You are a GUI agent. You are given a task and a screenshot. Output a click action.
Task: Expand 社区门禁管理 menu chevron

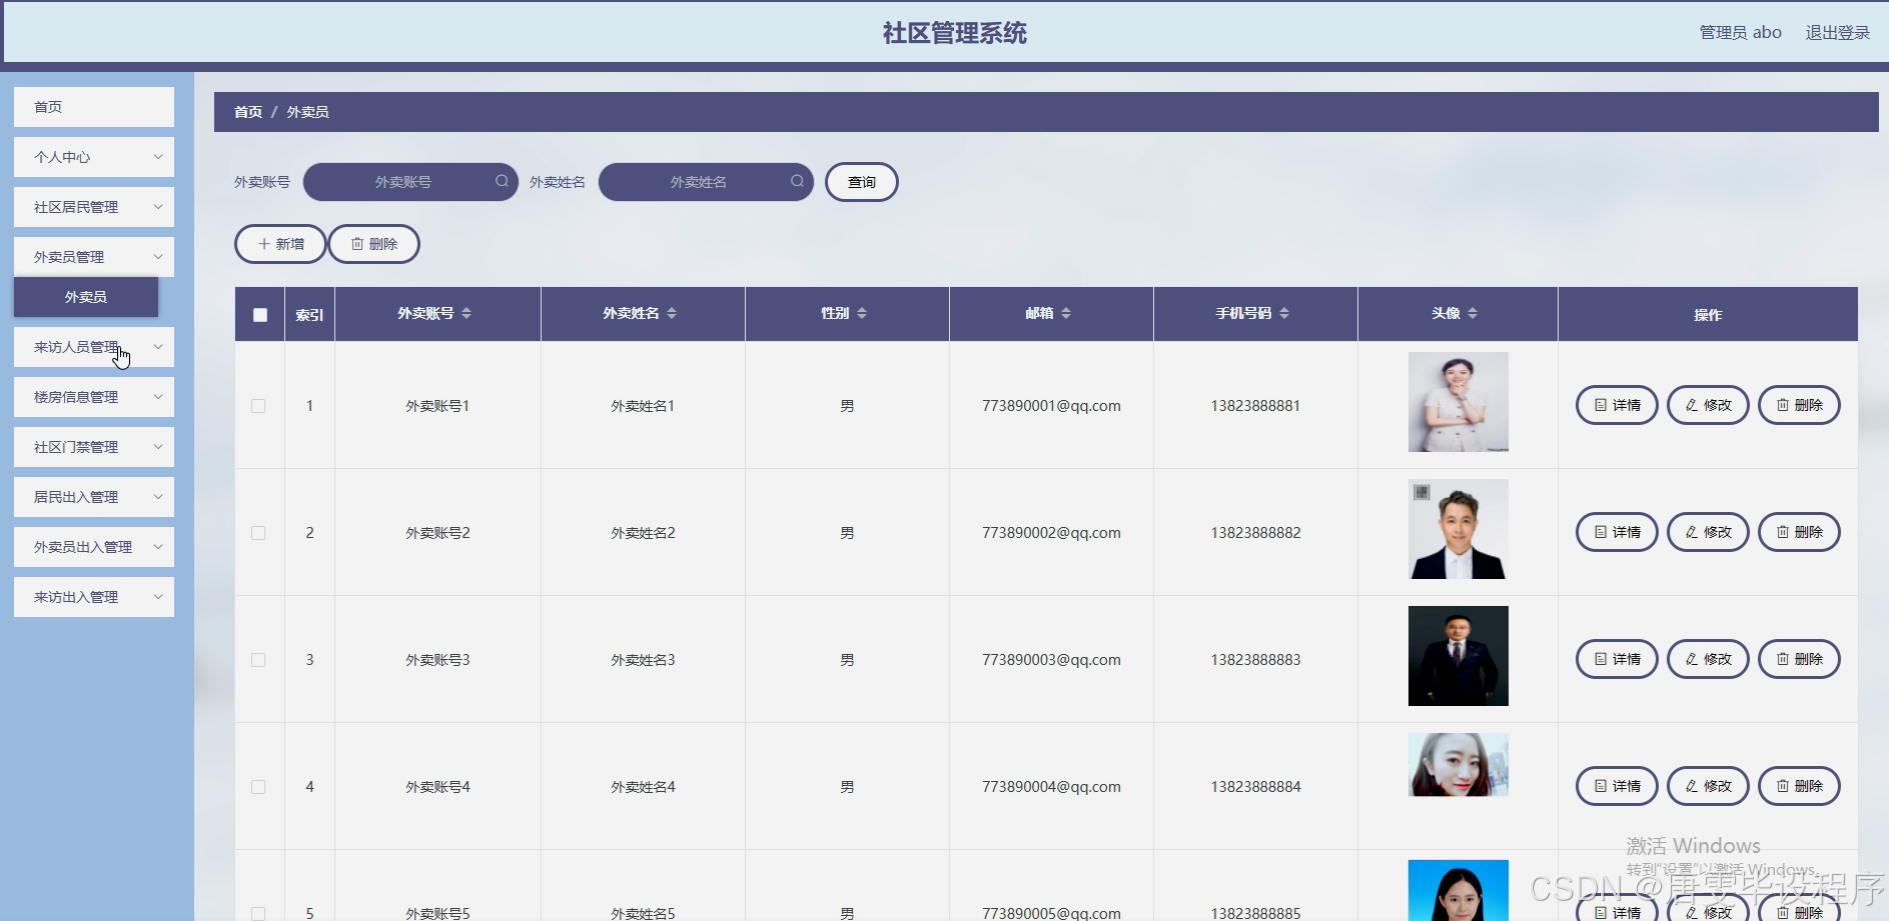click(x=158, y=447)
